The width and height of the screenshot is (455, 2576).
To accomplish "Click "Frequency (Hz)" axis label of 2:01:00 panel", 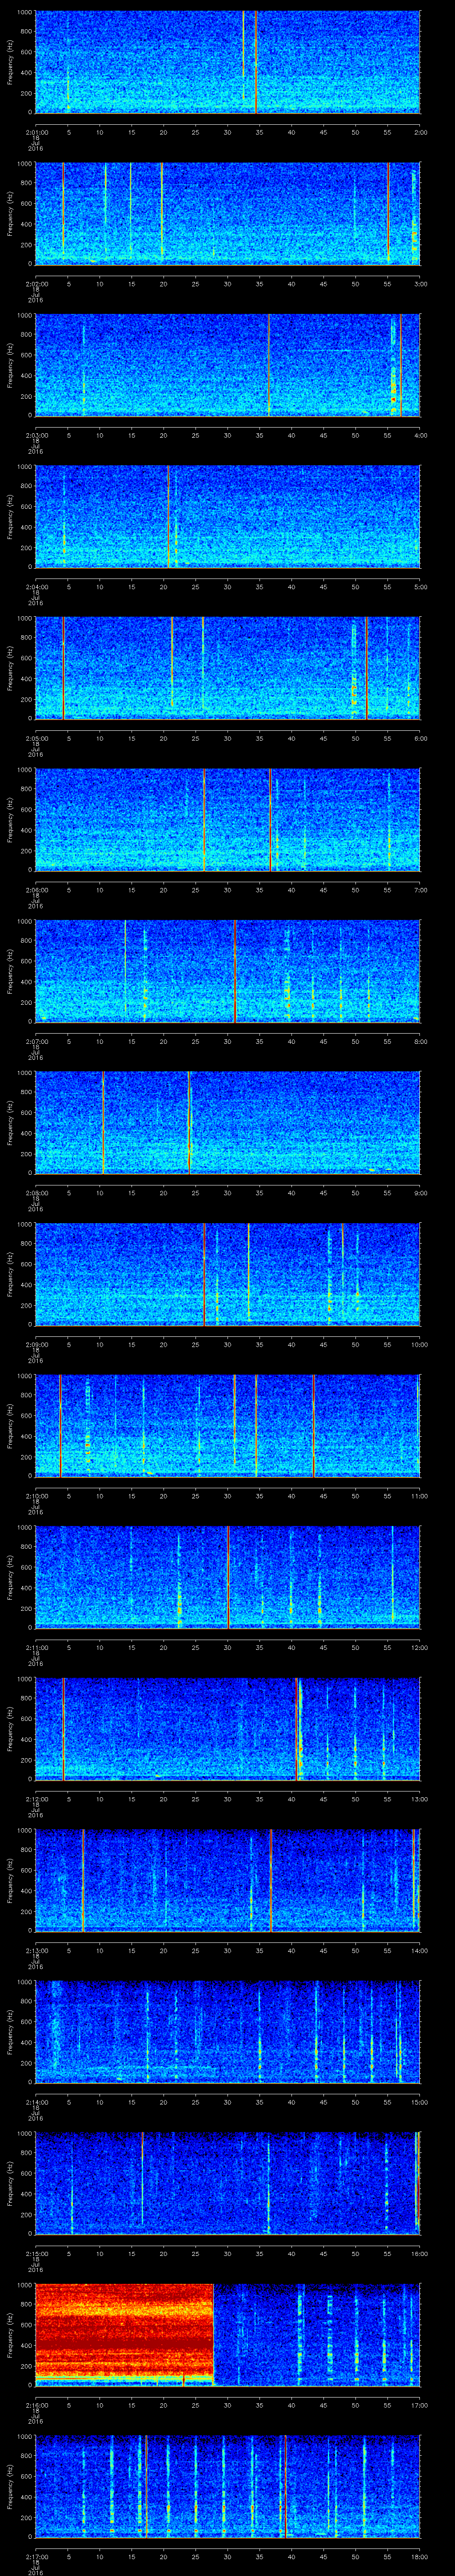I will coord(10,62).
